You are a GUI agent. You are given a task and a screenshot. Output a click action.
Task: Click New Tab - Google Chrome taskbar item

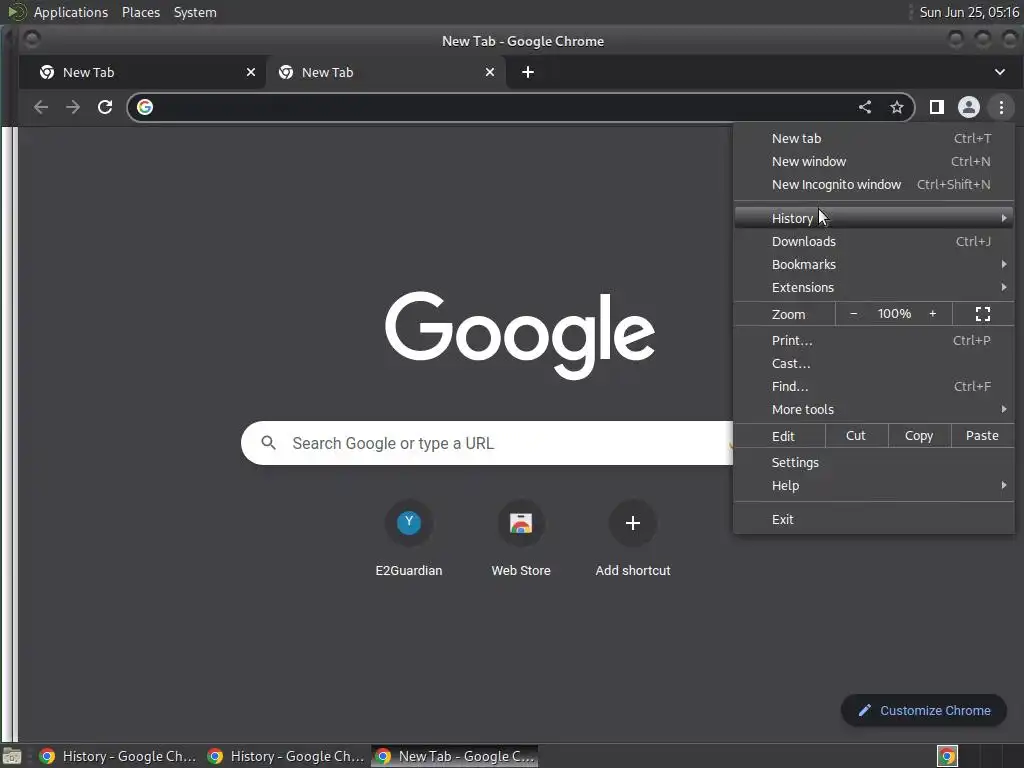coord(455,756)
